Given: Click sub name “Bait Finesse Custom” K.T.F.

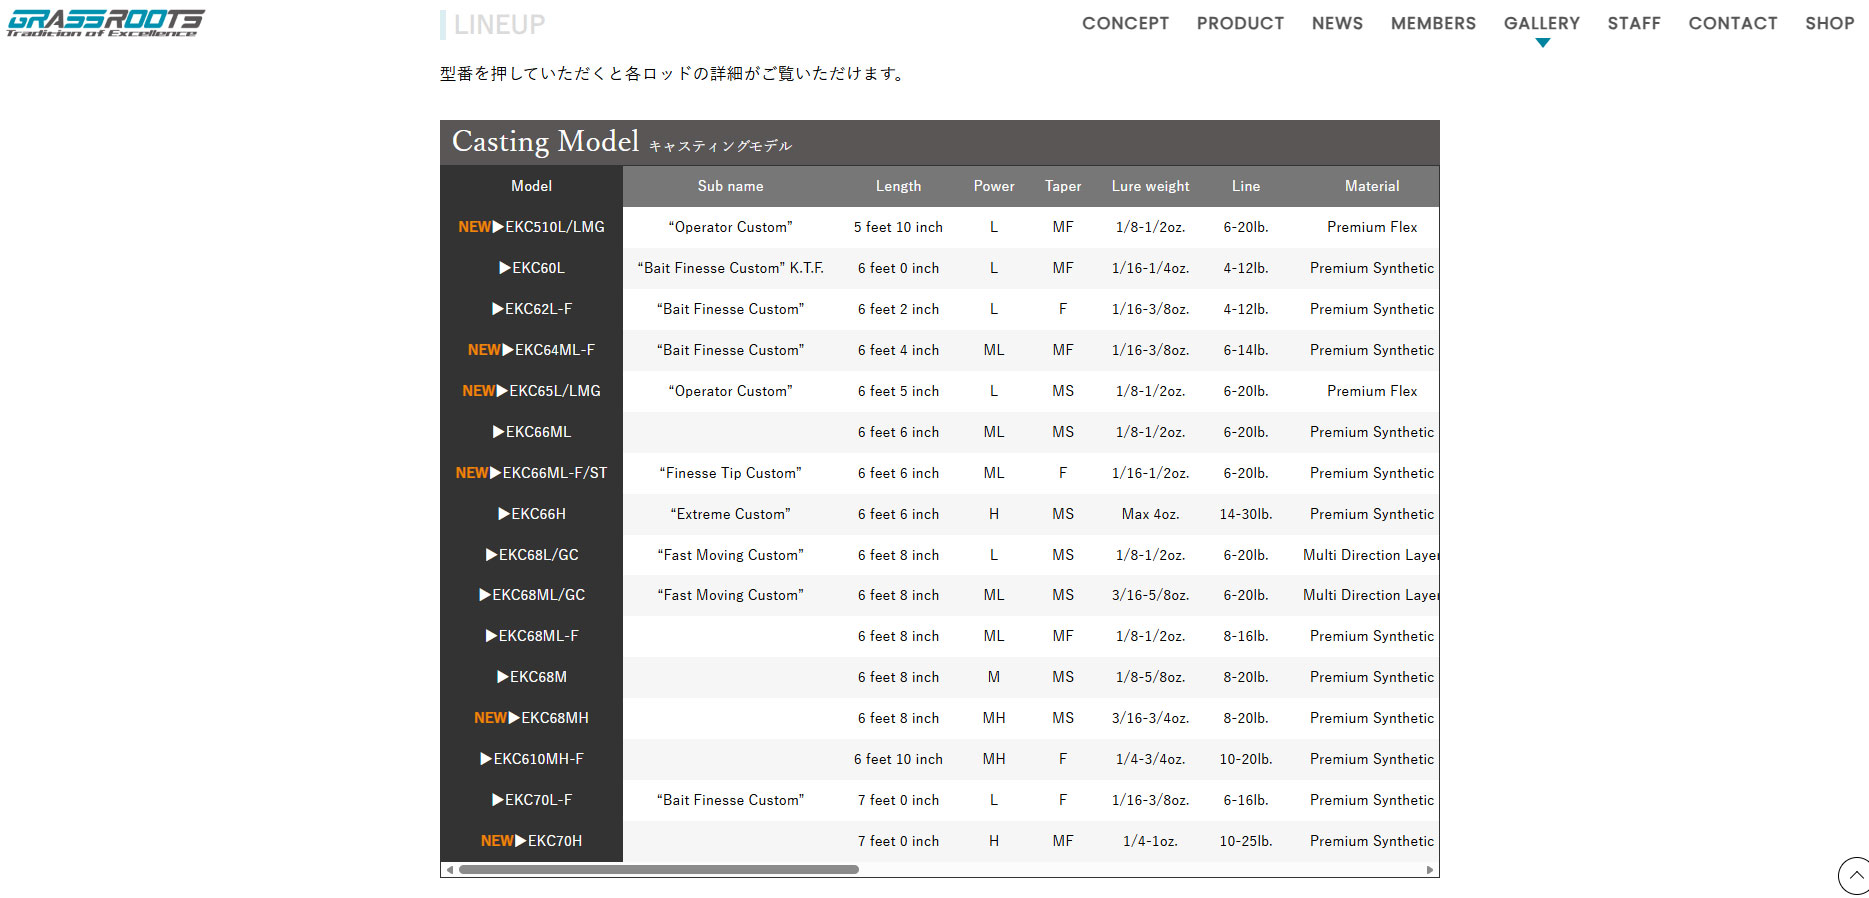Looking at the screenshot, I should [730, 268].
